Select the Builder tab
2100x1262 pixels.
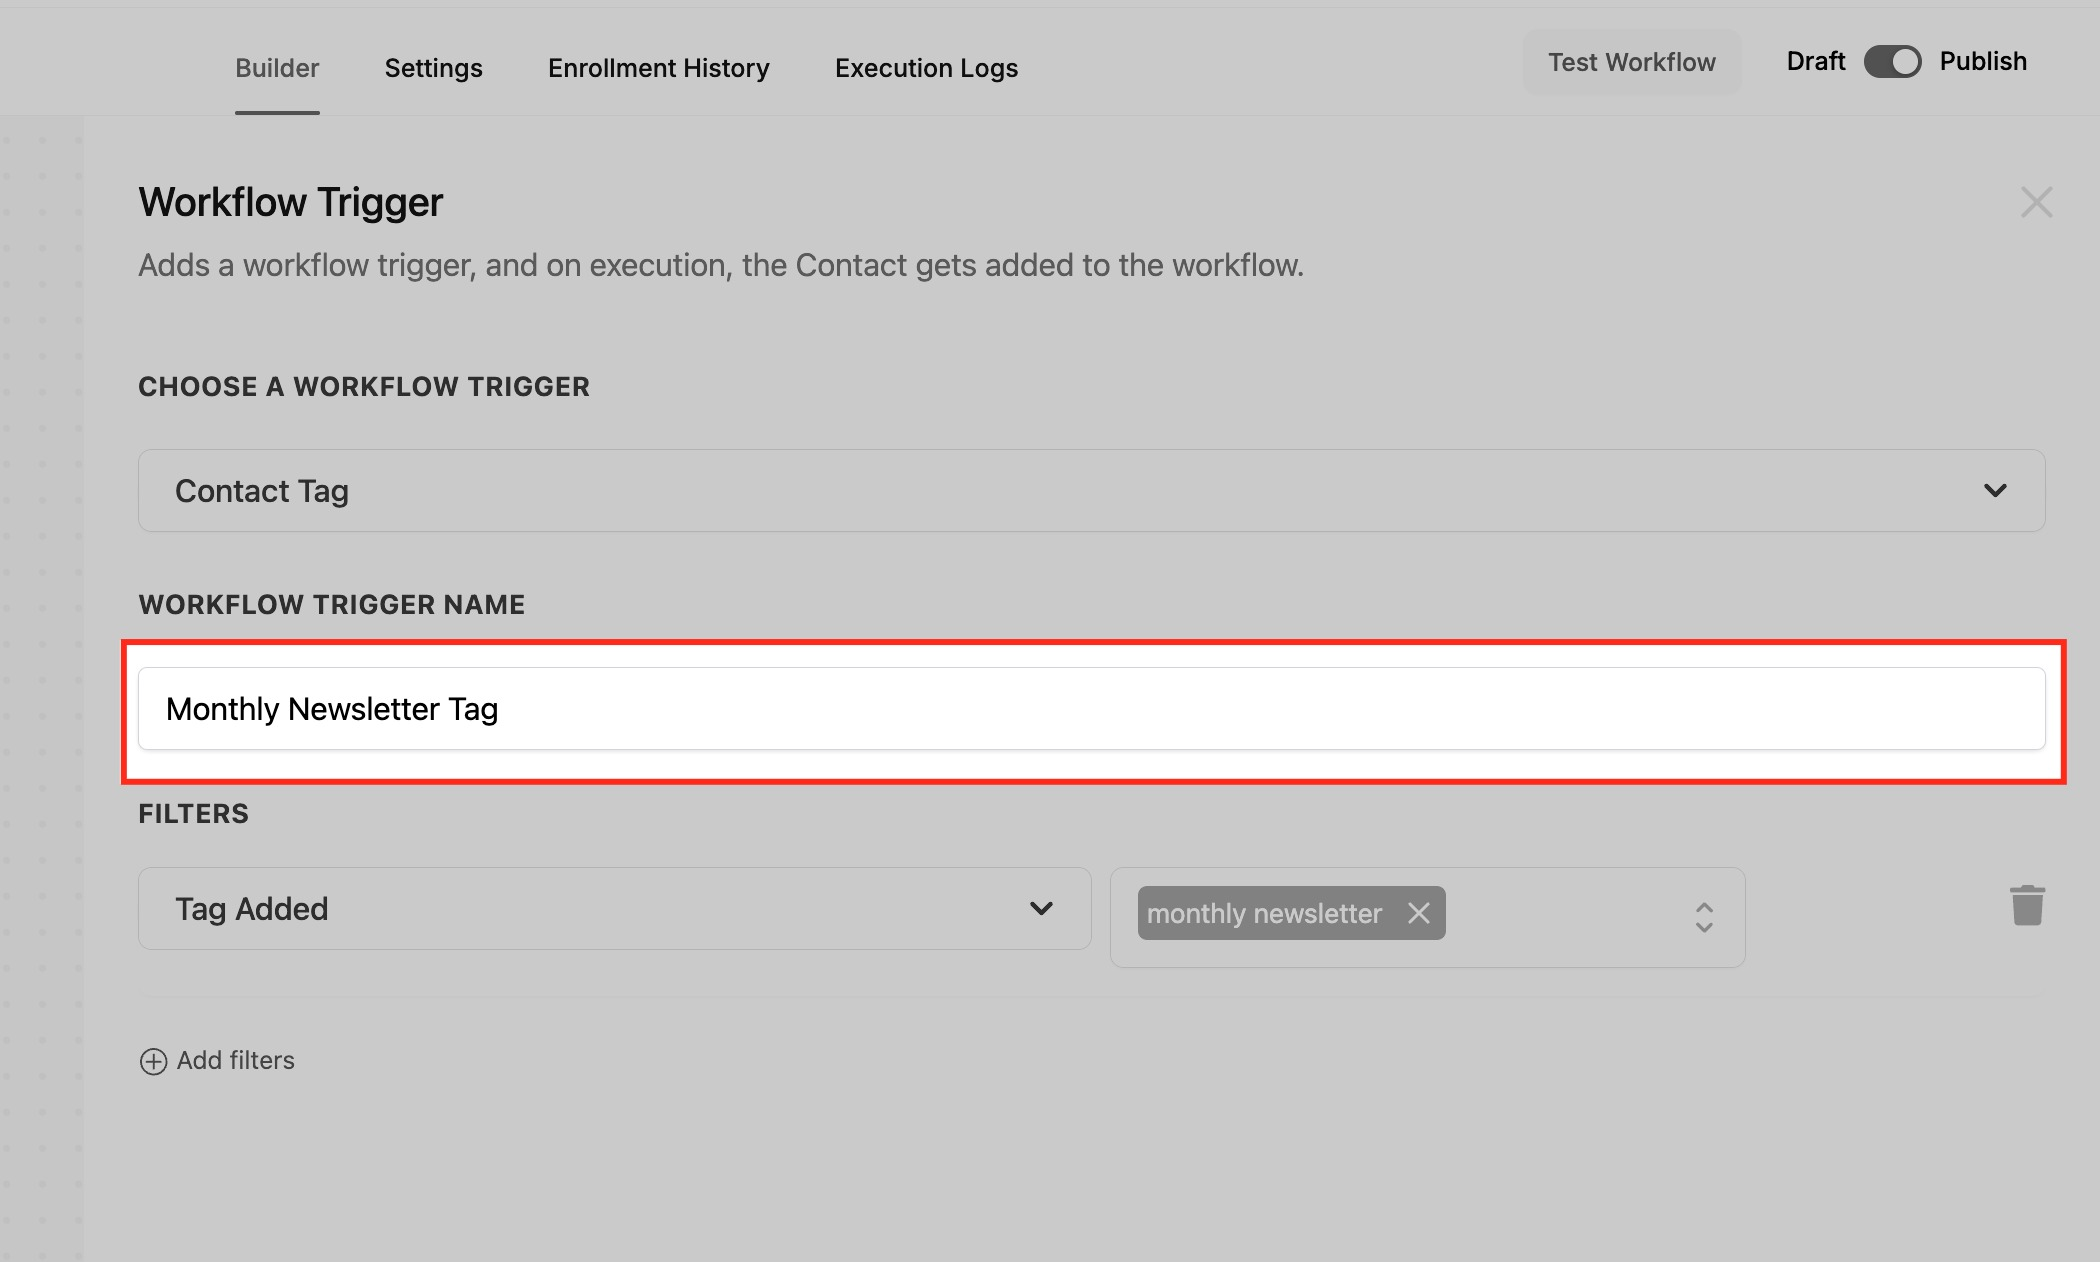point(277,68)
